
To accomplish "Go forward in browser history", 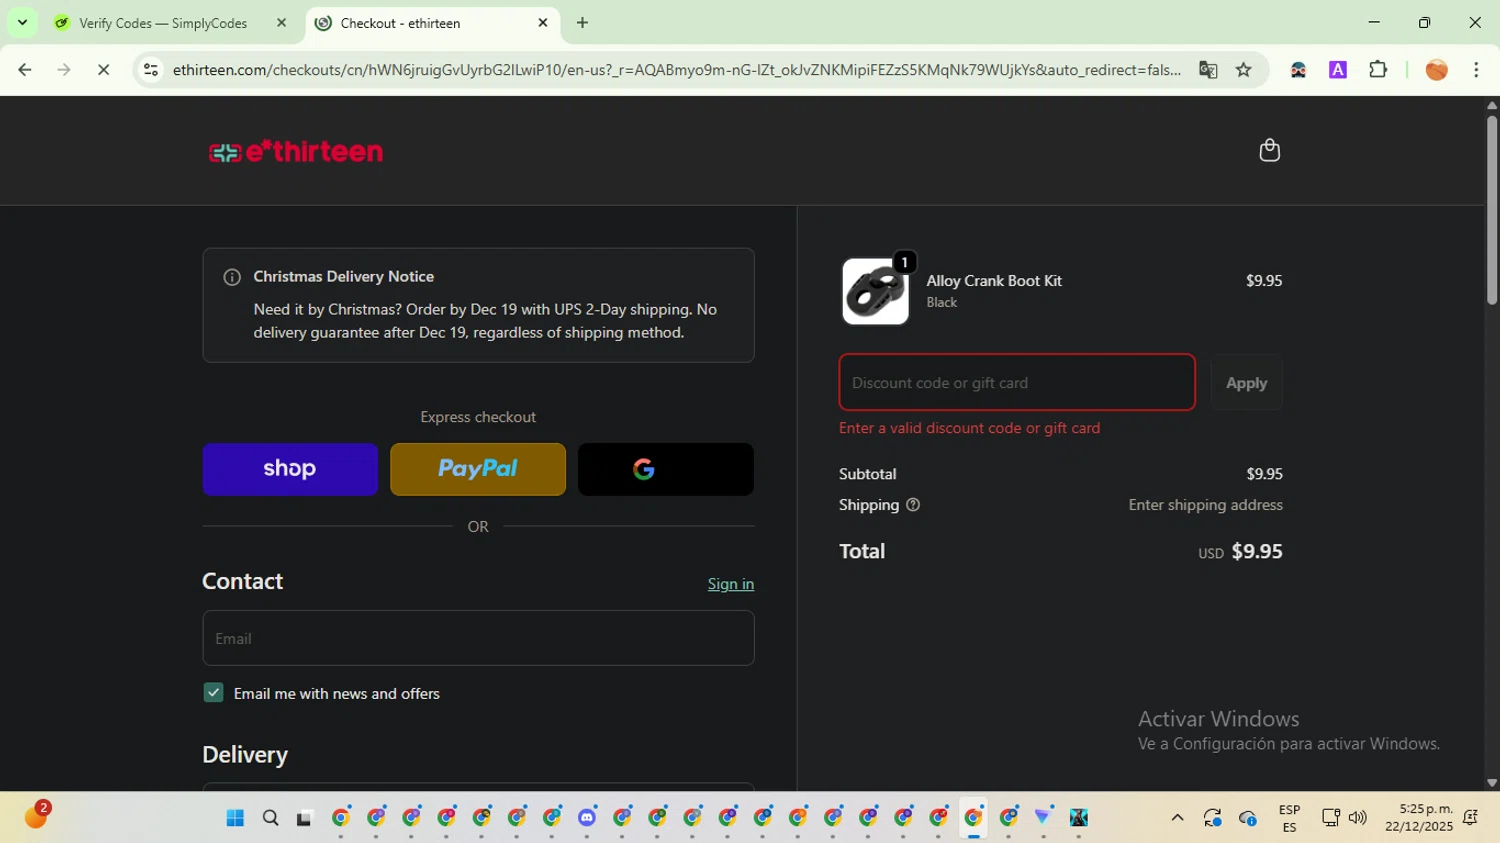I will [x=64, y=70].
